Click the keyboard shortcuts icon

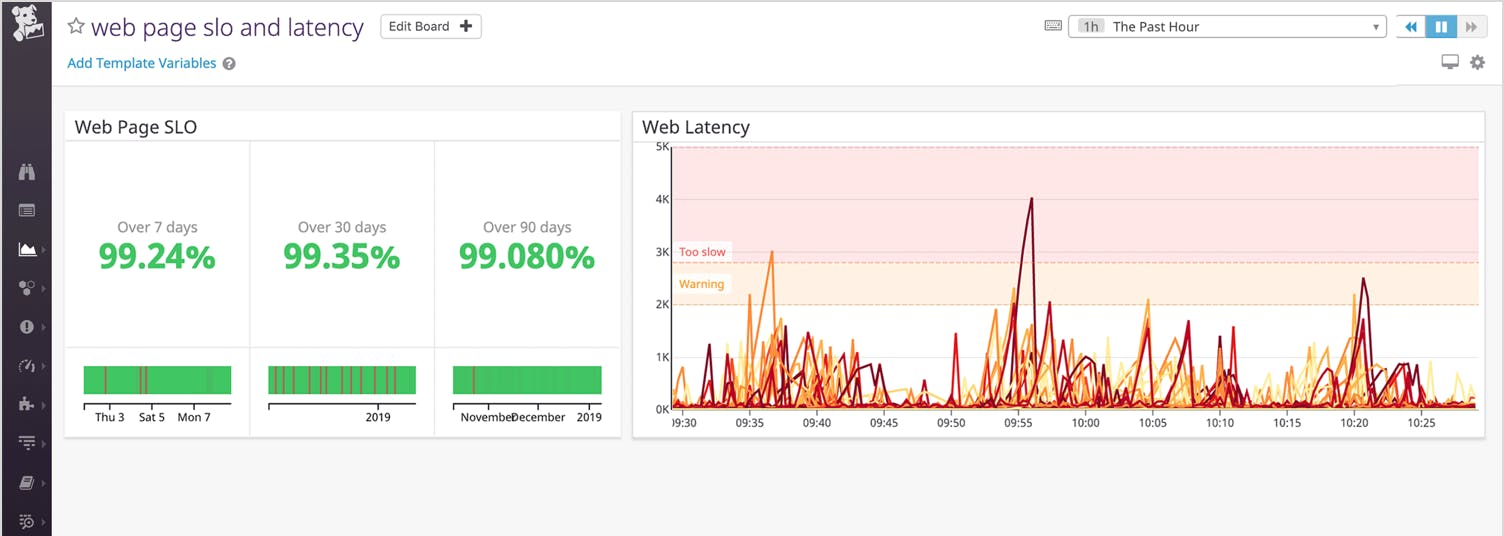point(1053,26)
